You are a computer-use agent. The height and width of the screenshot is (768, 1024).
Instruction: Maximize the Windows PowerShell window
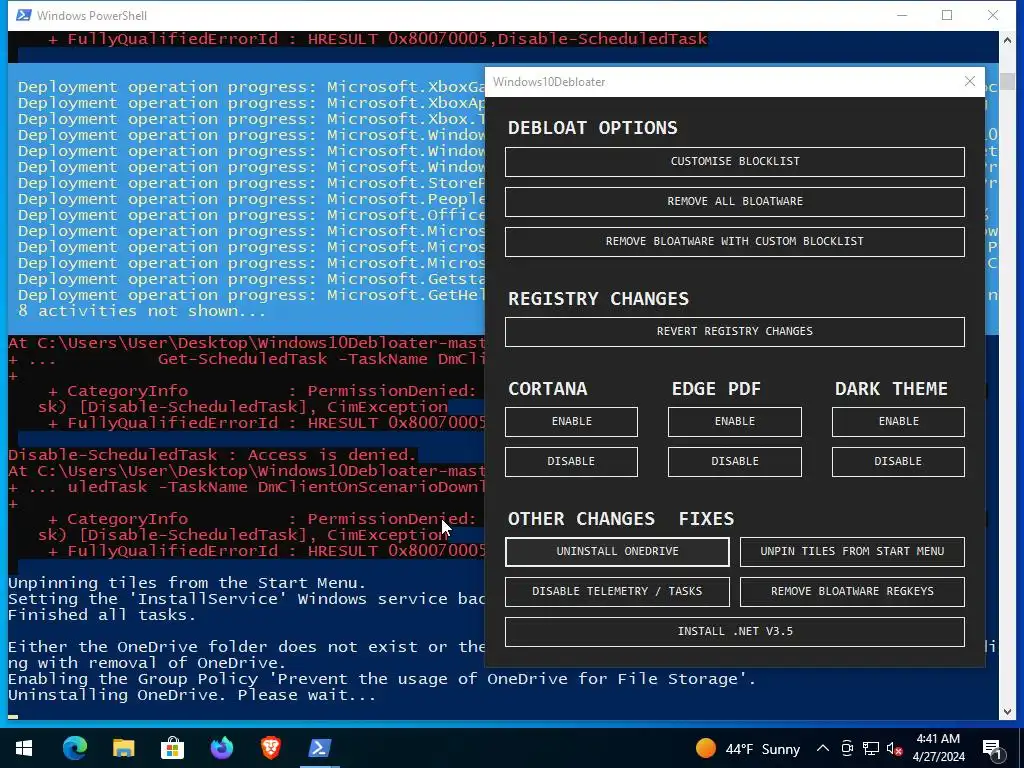coord(947,15)
